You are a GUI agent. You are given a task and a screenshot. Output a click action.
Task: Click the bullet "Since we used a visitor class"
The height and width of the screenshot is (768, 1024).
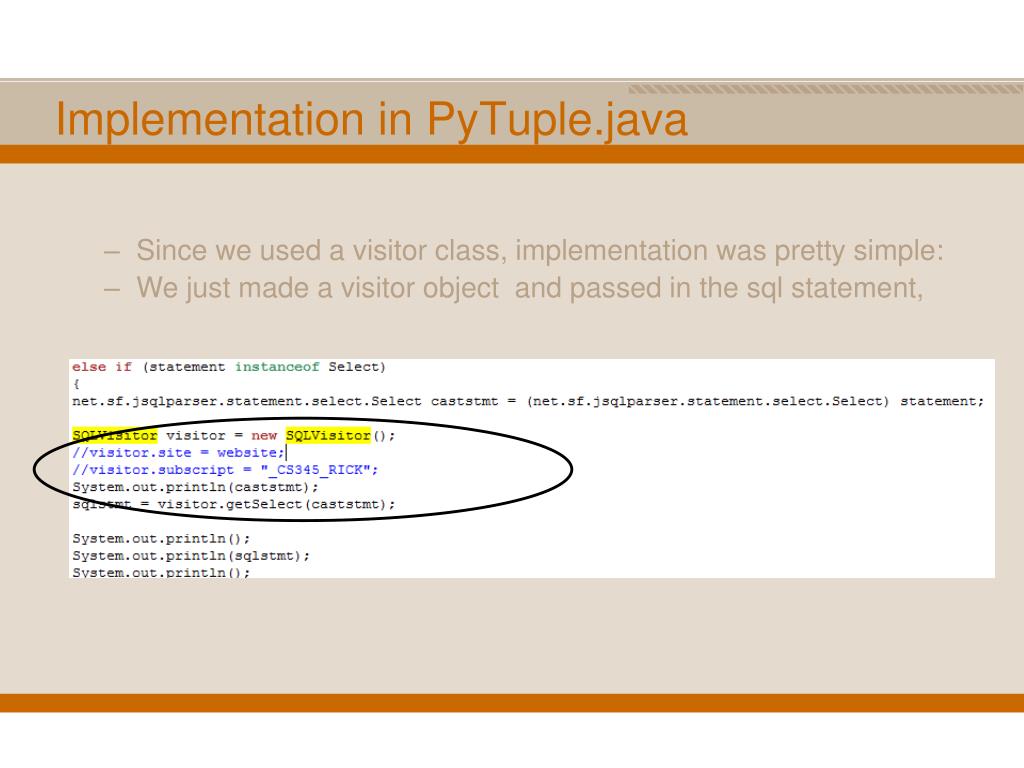pos(539,250)
